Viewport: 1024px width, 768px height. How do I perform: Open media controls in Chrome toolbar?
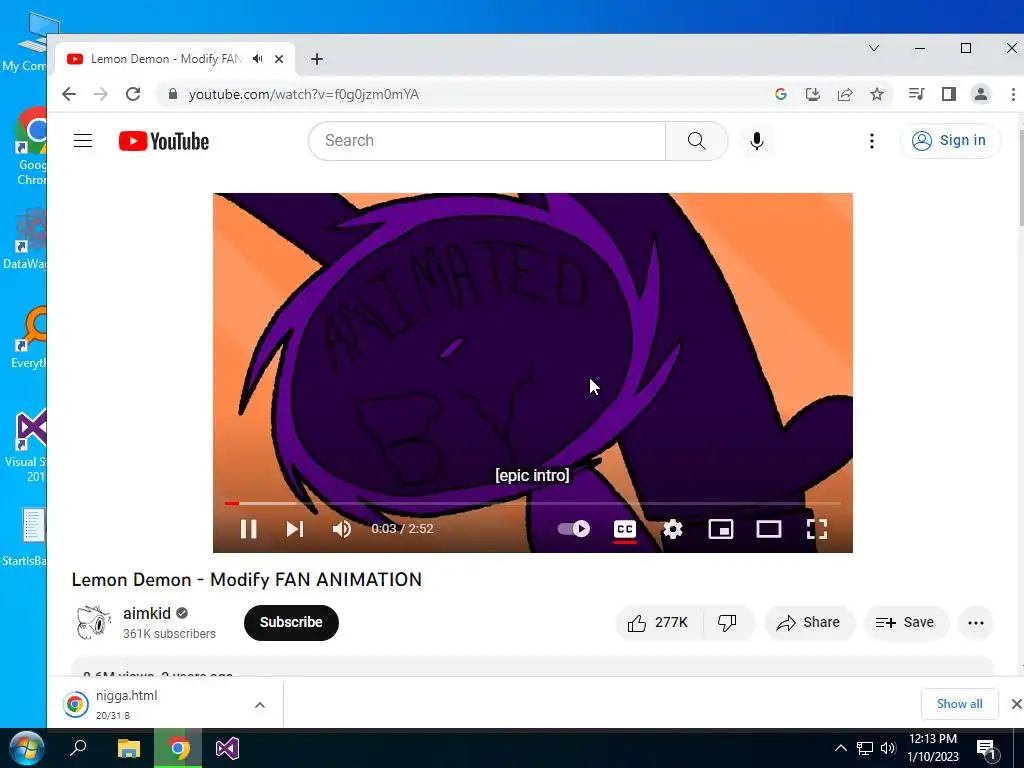point(916,94)
